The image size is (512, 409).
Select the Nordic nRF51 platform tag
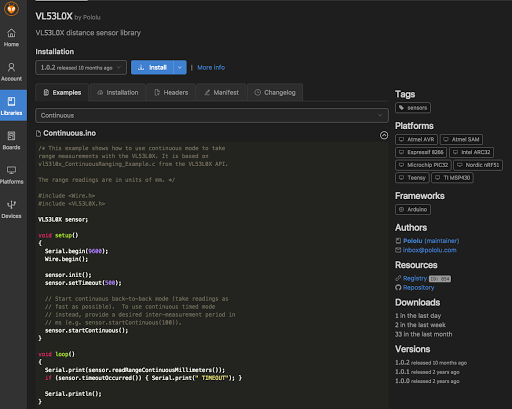click(478, 165)
